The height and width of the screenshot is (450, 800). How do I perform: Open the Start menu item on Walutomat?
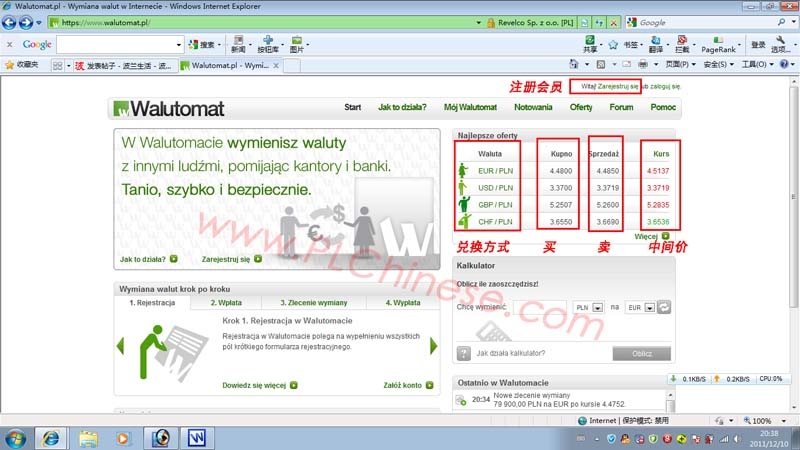point(353,107)
